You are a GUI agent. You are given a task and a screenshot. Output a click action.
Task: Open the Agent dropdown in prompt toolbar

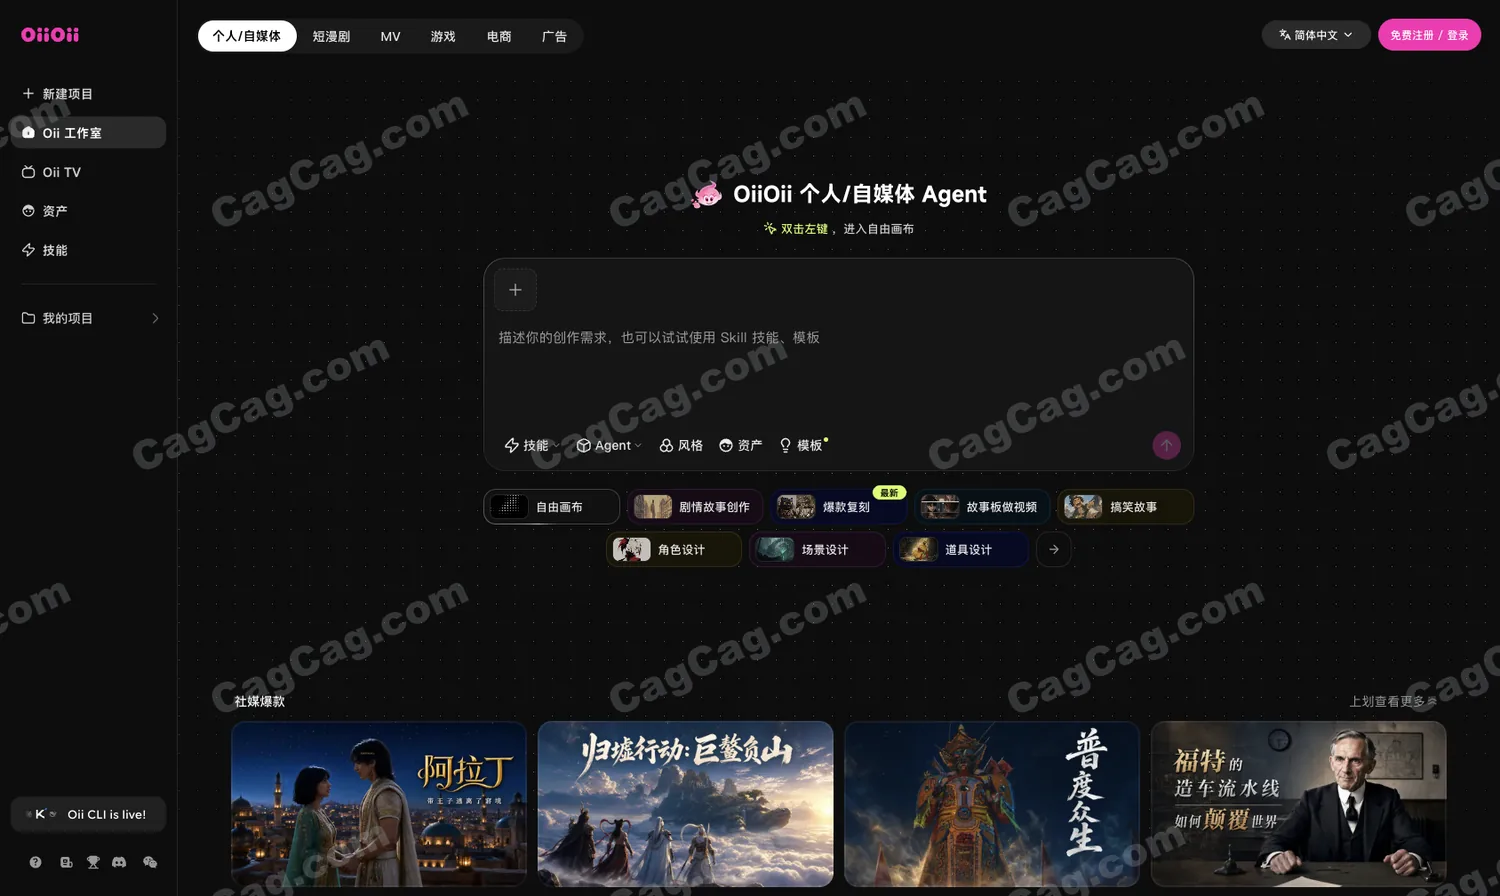[x=609, y=445]
